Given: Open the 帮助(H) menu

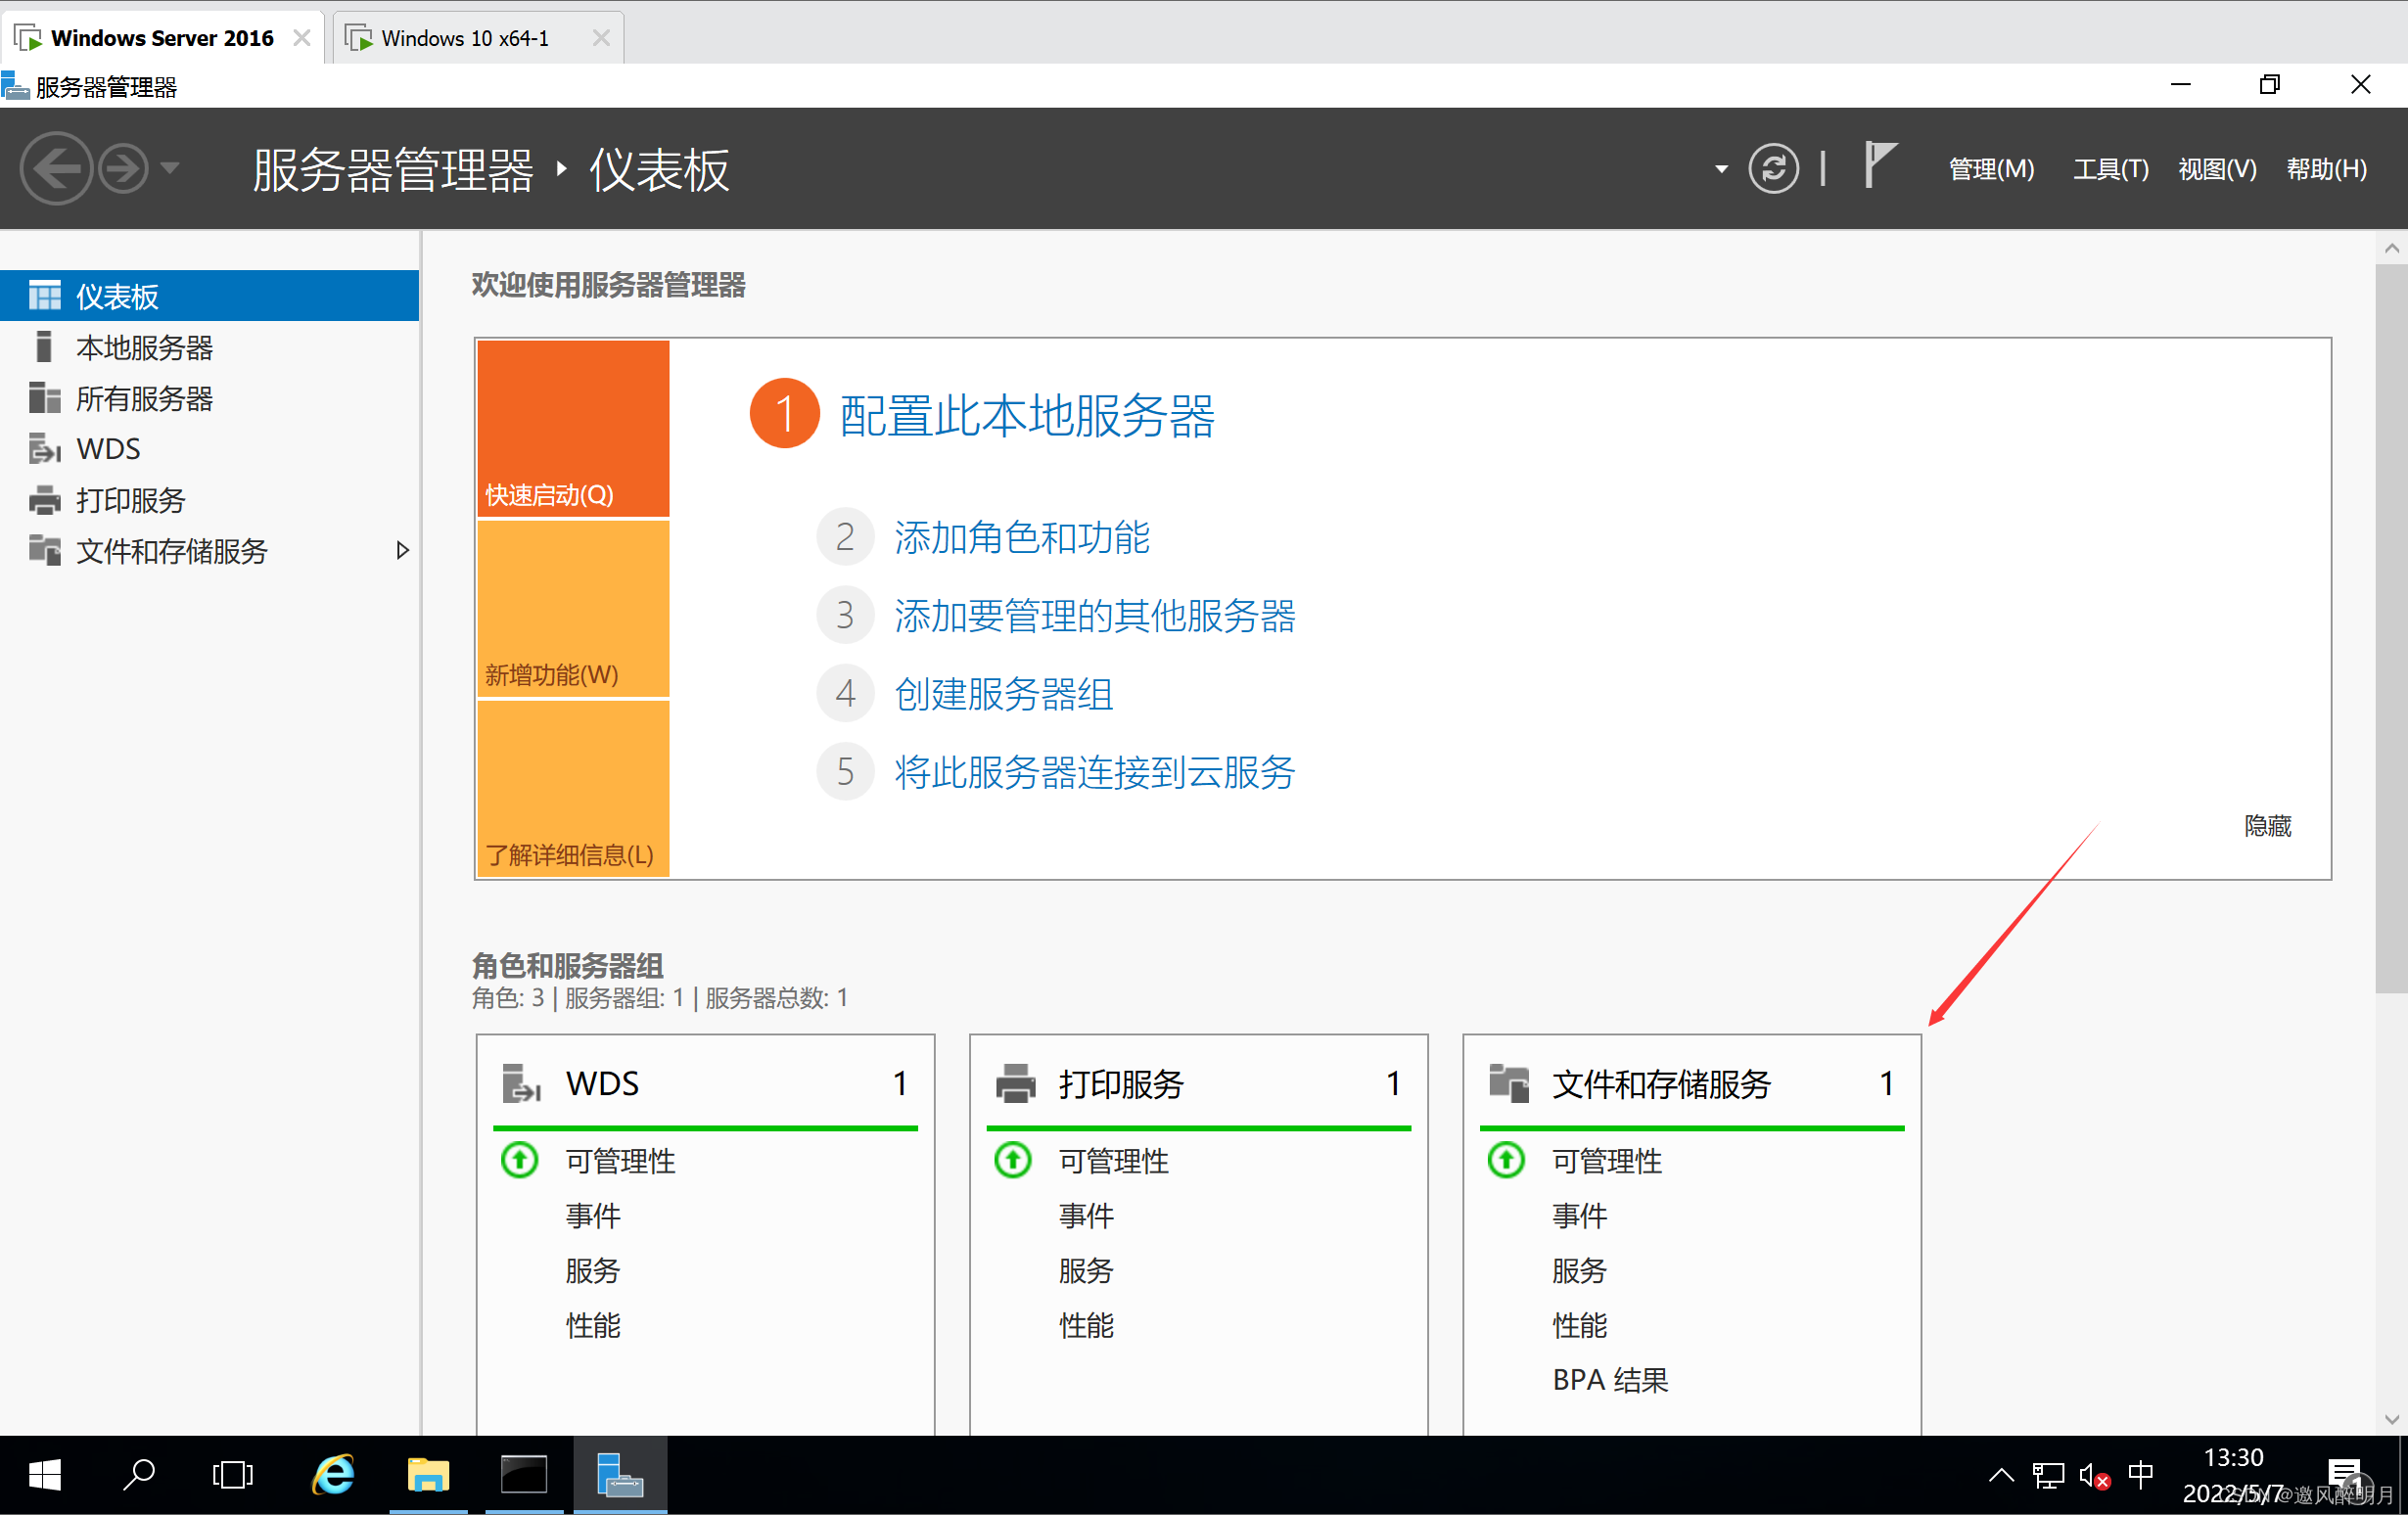Looking at the screenshot, I should coord(2326,169).
